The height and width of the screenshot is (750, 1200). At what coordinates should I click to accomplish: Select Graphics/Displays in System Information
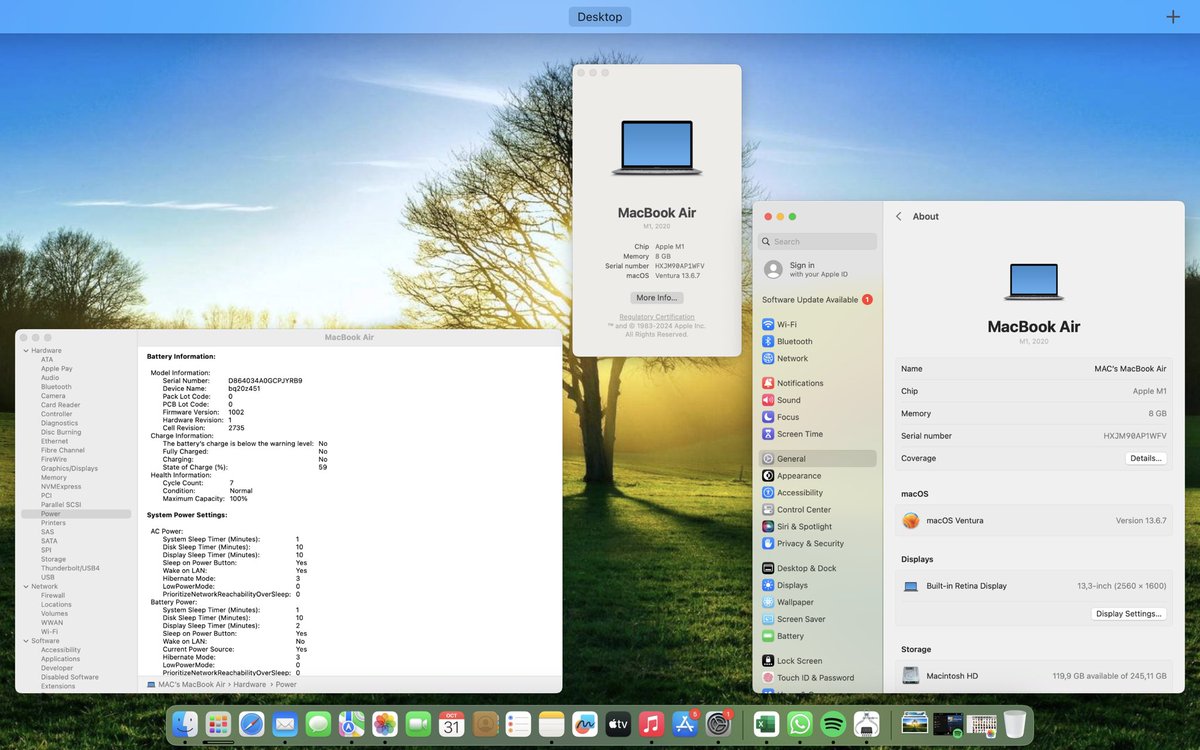tap(69, 468)
